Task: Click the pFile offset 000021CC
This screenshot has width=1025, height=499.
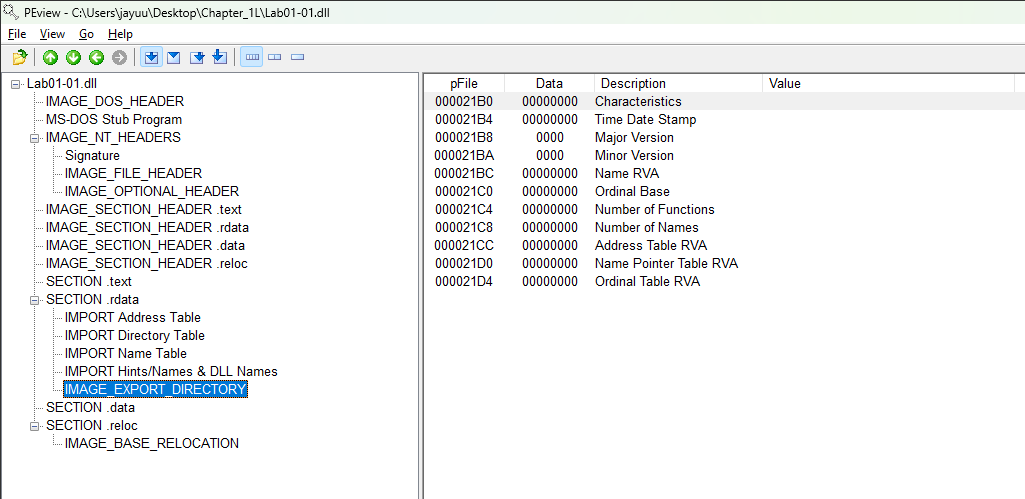Action: click(x=463, y=245)
